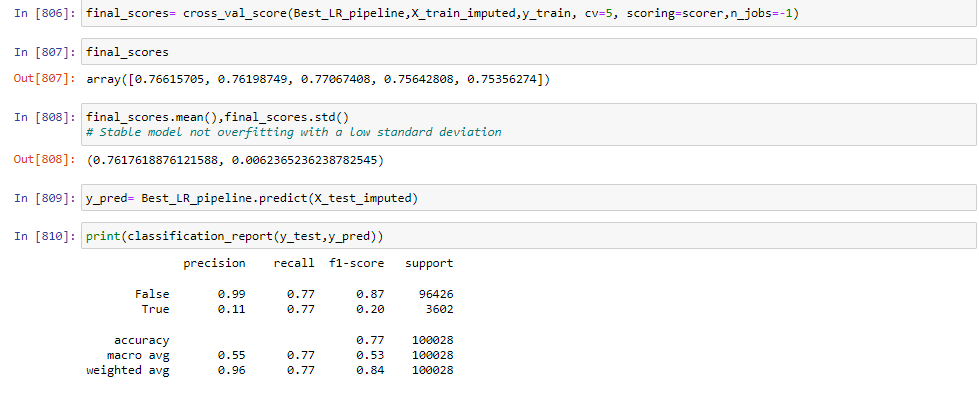Click the False precision value 0.99

[x=232, y=294]
